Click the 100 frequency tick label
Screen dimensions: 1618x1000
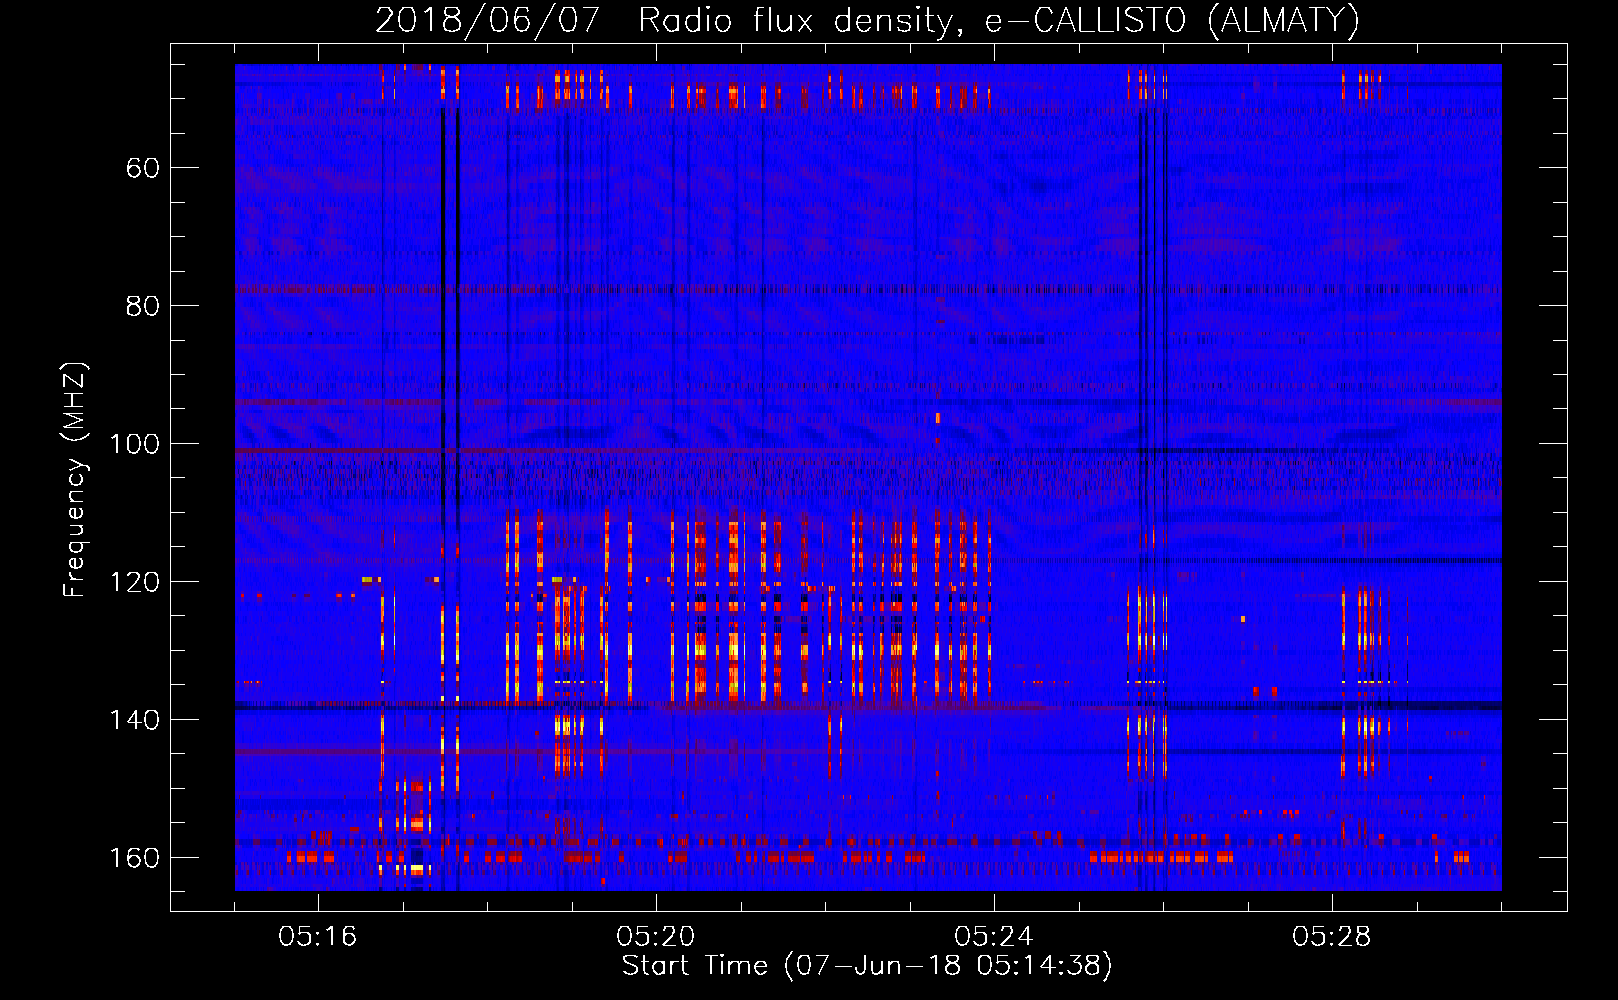pyautogui.click(x=135, y=444)
